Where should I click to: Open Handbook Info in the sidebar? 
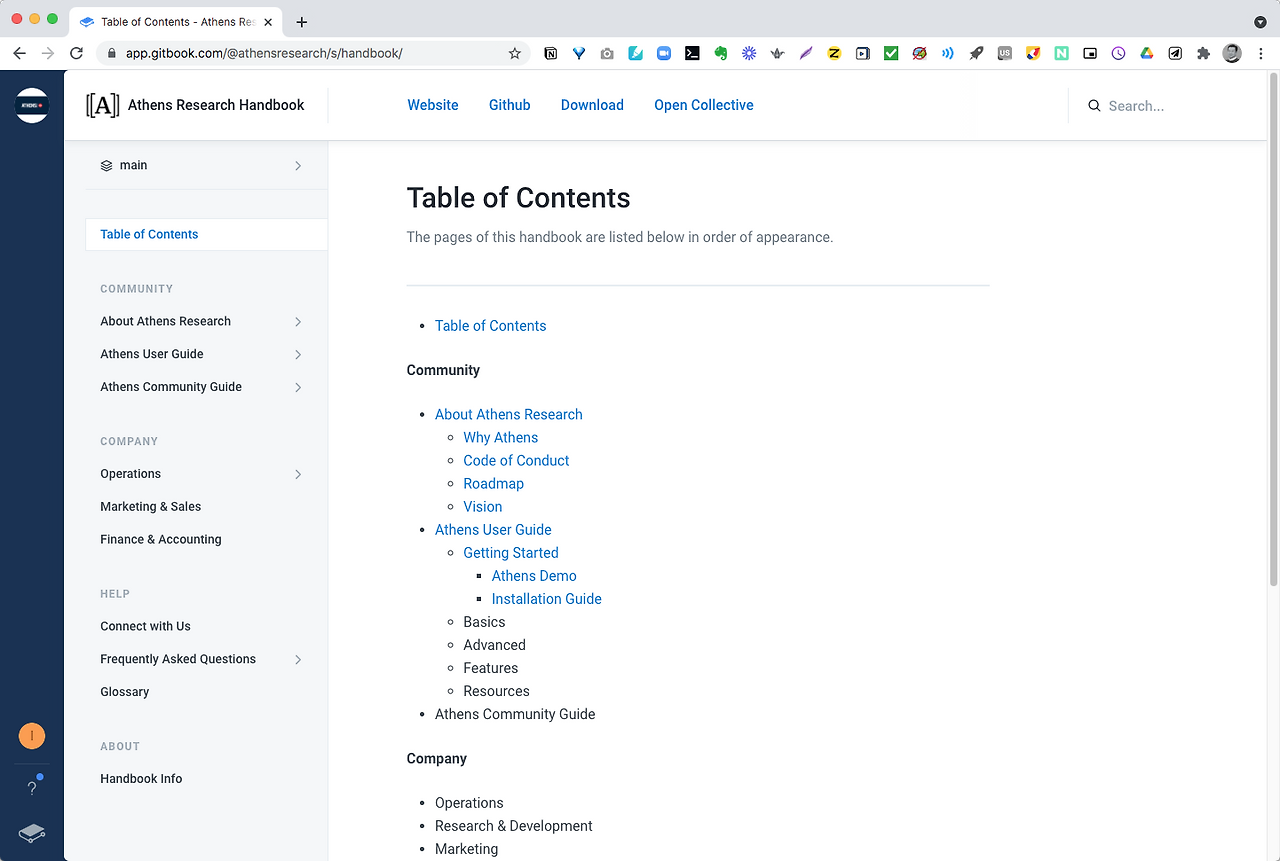click(141, 779)
